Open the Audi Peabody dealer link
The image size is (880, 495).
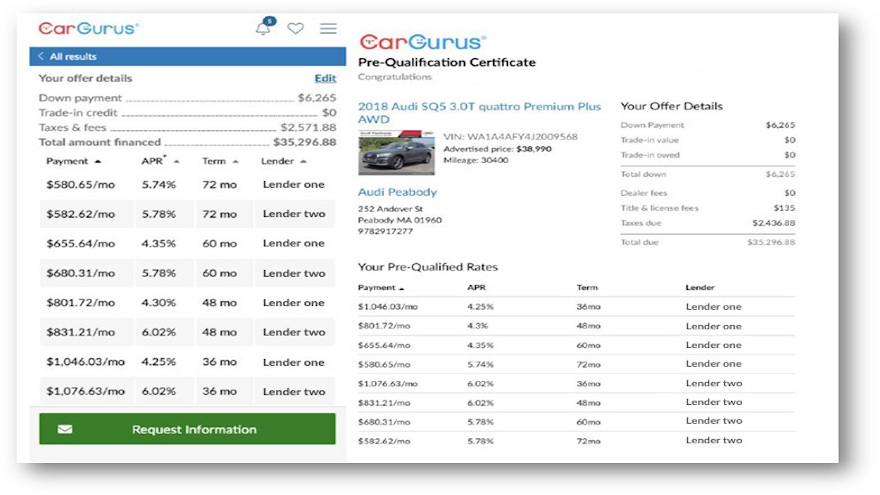tap(397, 192)
